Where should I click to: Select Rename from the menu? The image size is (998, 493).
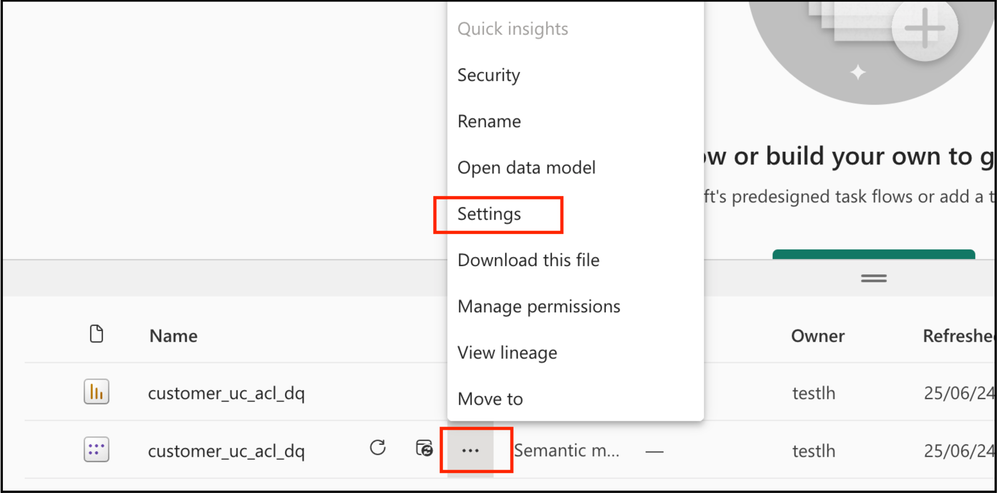tap(489, 122)
